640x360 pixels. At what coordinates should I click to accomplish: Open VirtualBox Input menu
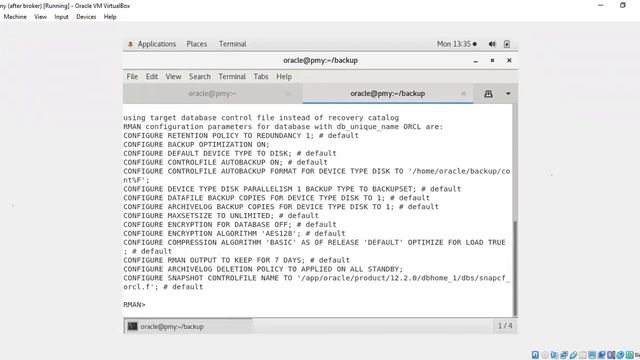point(62,17)
